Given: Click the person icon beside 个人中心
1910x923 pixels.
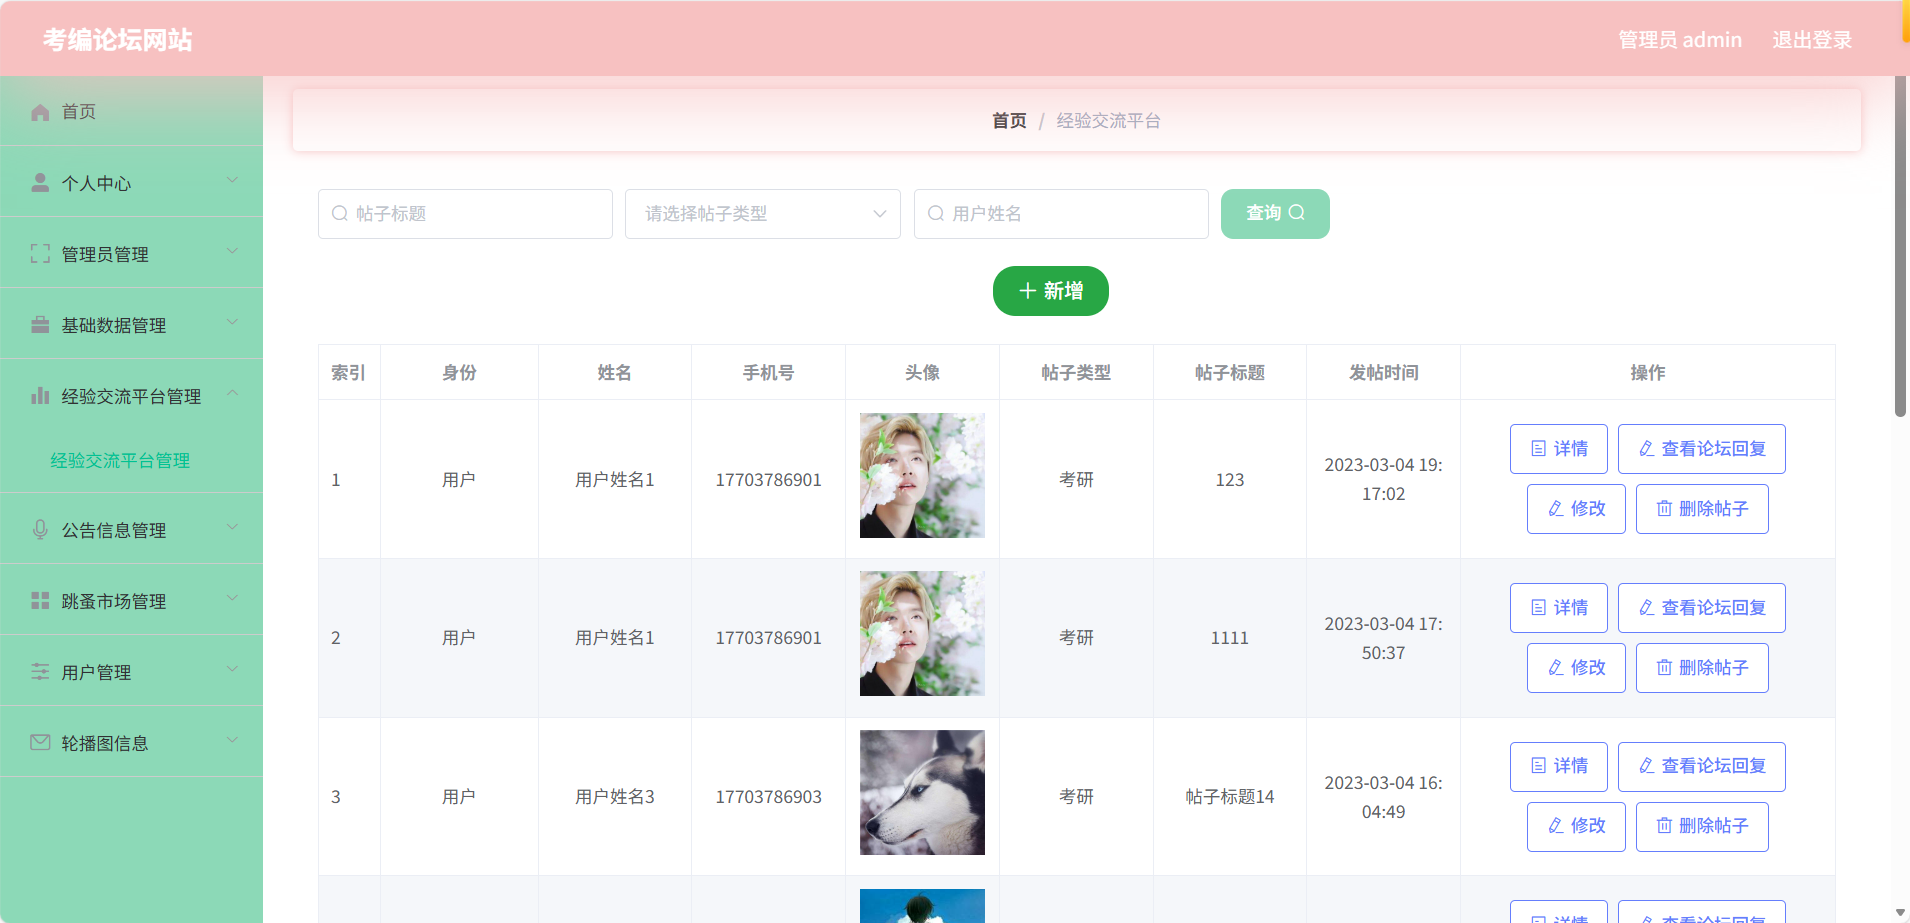Looking at the screenshot, I should click(40, 183).
